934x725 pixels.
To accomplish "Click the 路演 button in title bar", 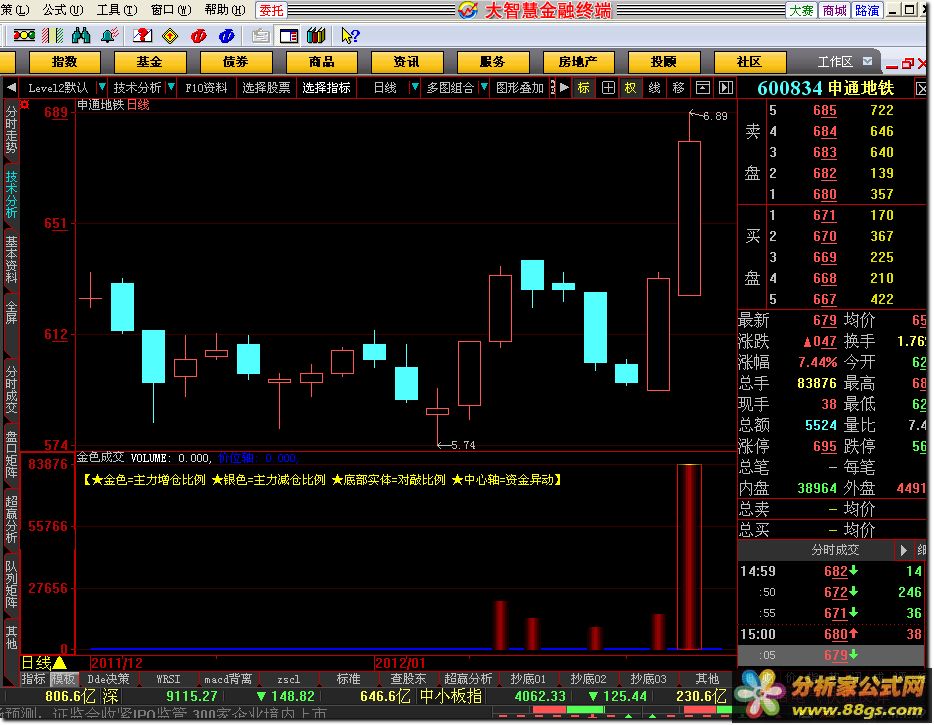I will [867, 10].
